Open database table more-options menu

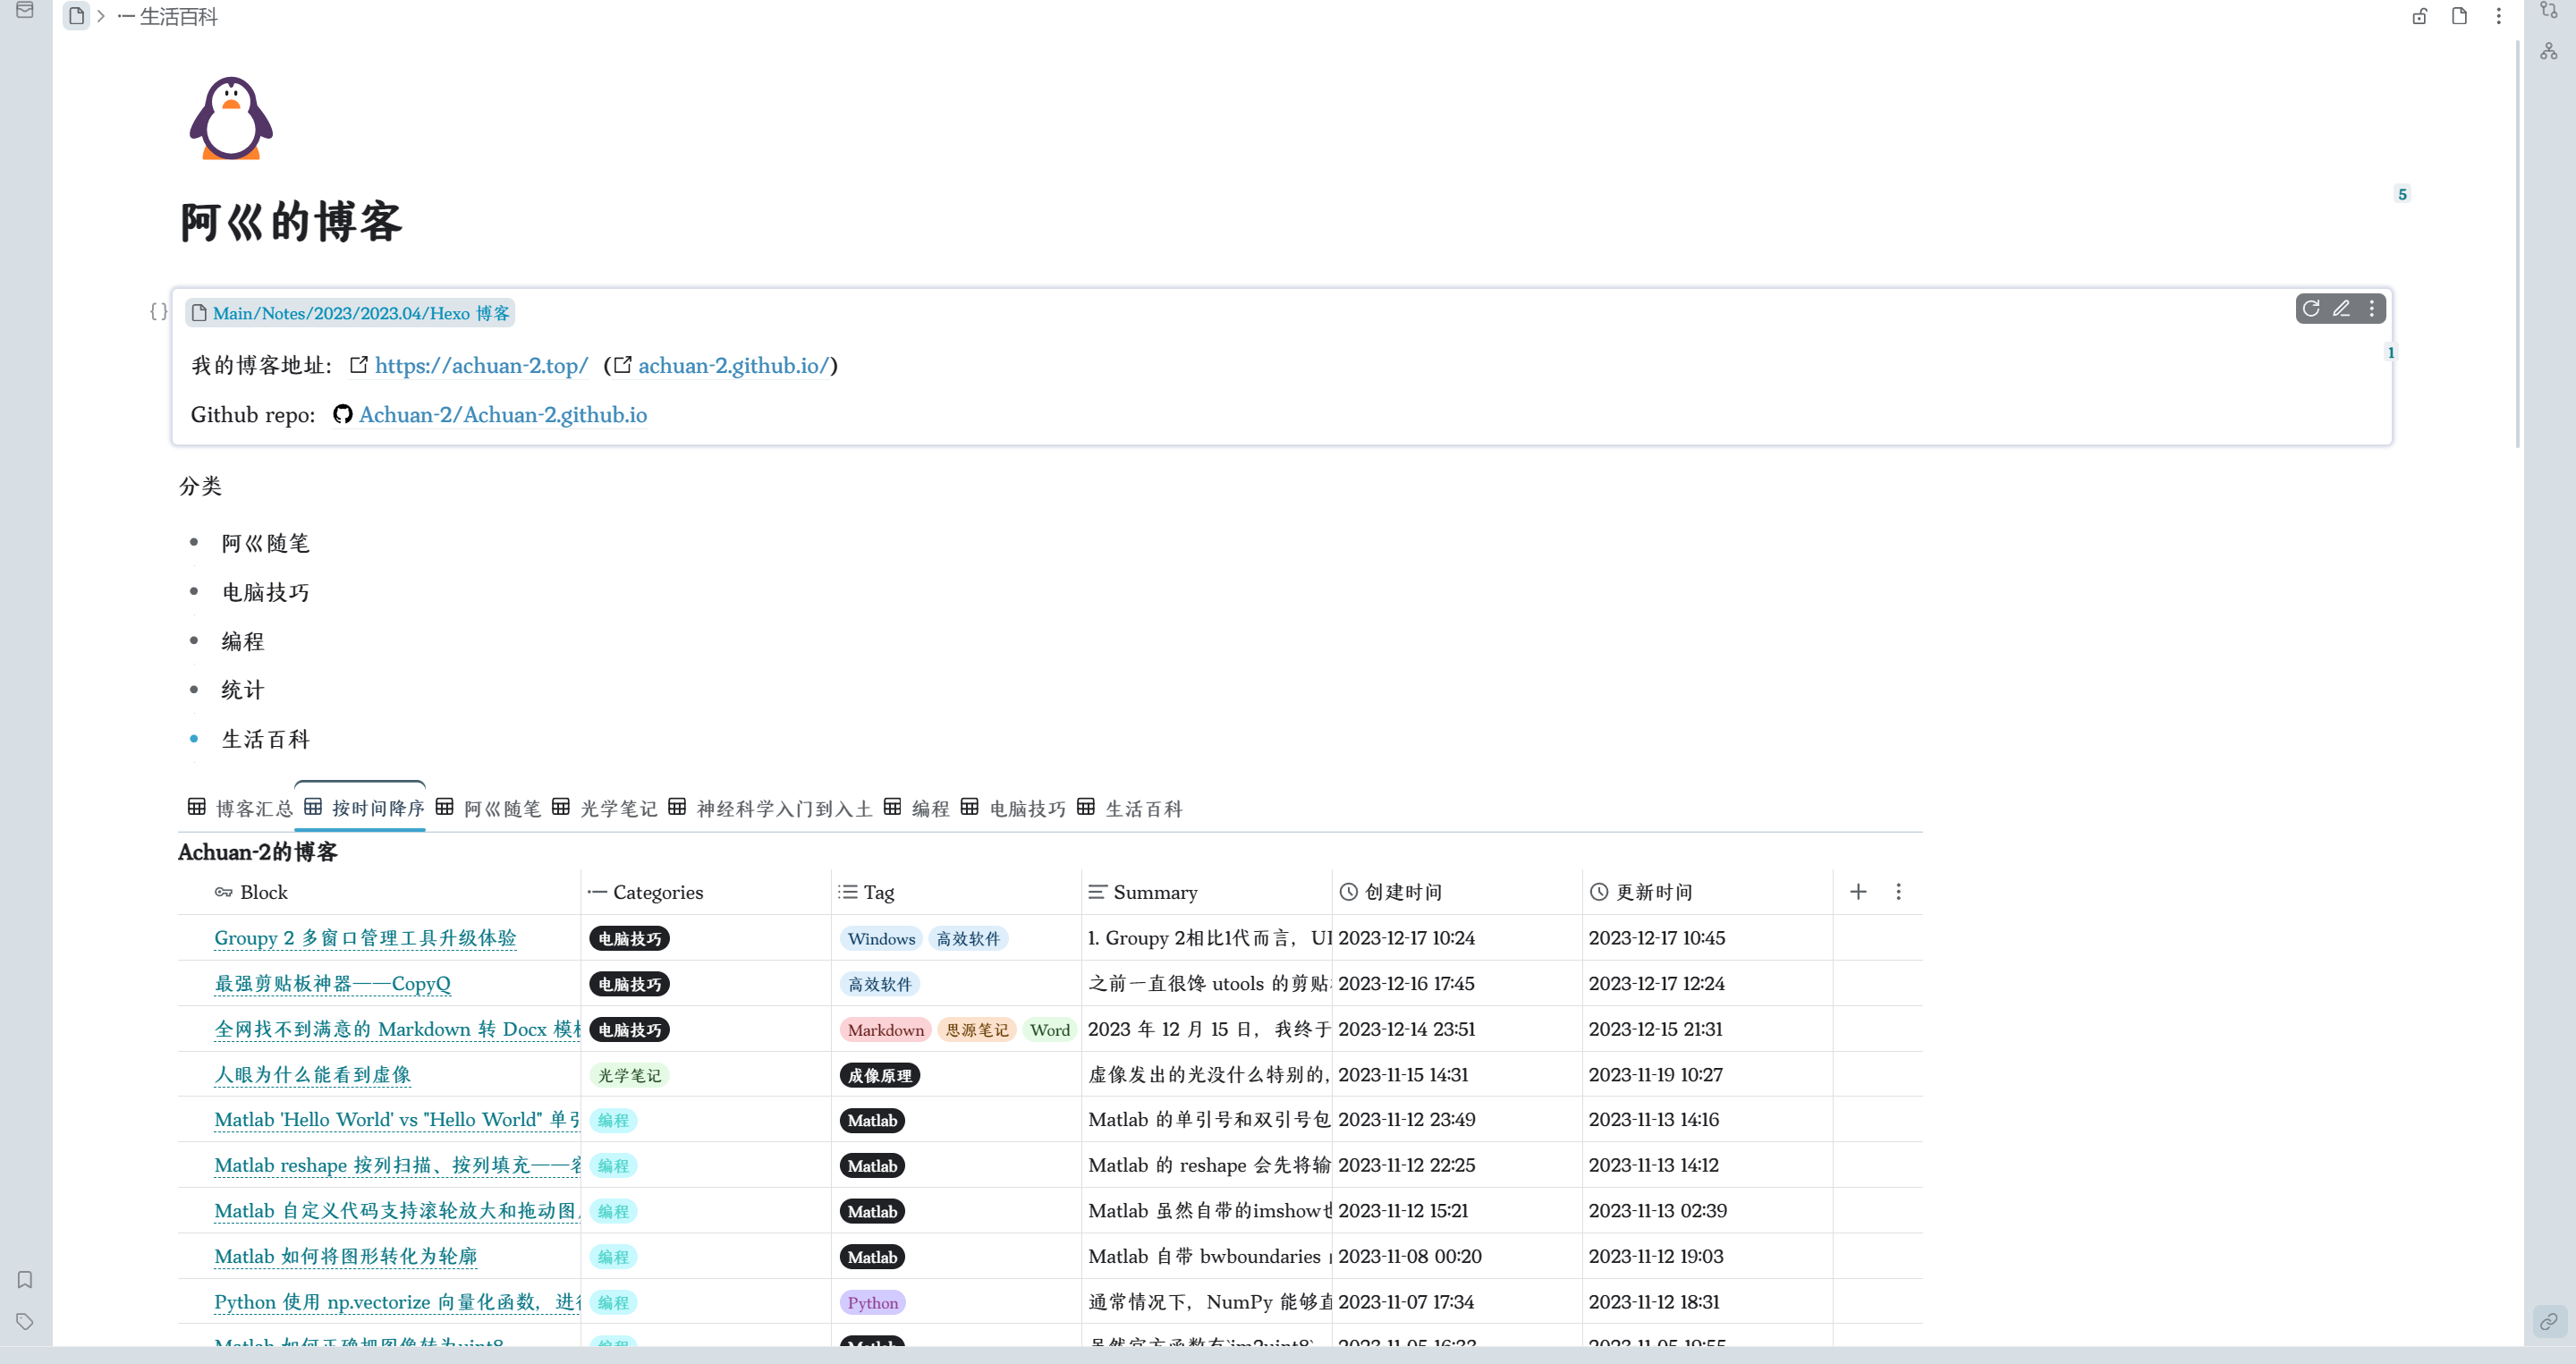[x=1898, y=891]
